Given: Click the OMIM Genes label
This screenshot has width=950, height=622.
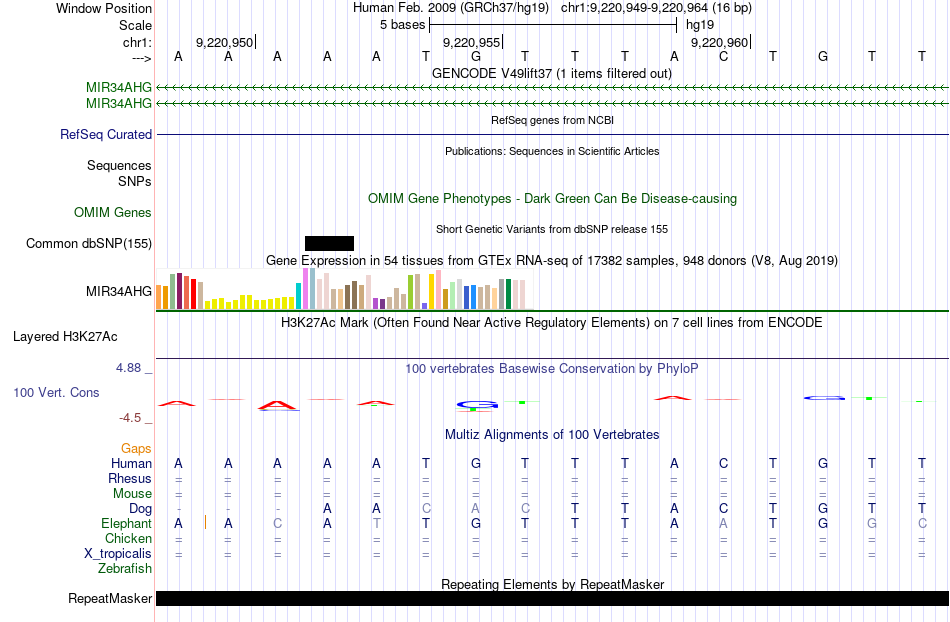Looking at the screenshot, I should (x=113, y=213).
